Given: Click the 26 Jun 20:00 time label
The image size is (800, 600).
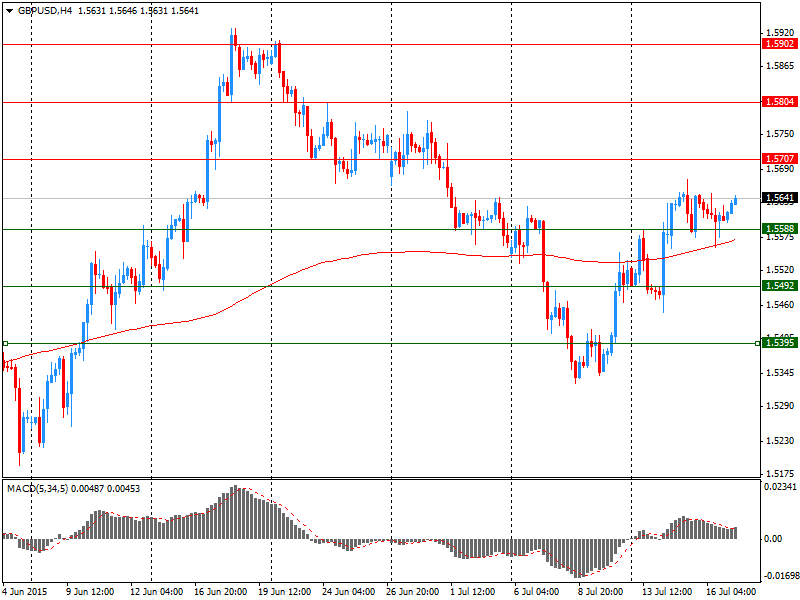Looking at the screenshot, I should (x=413, y=591).
